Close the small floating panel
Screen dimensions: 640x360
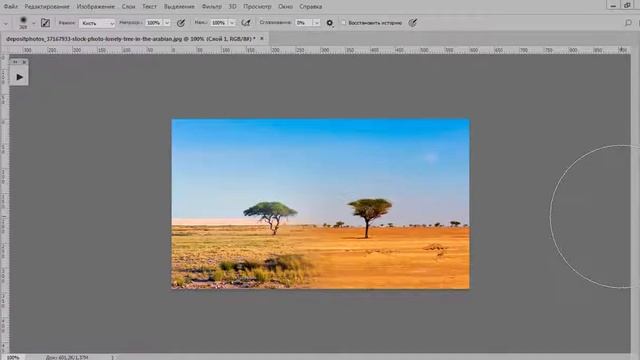coord(24,62)
